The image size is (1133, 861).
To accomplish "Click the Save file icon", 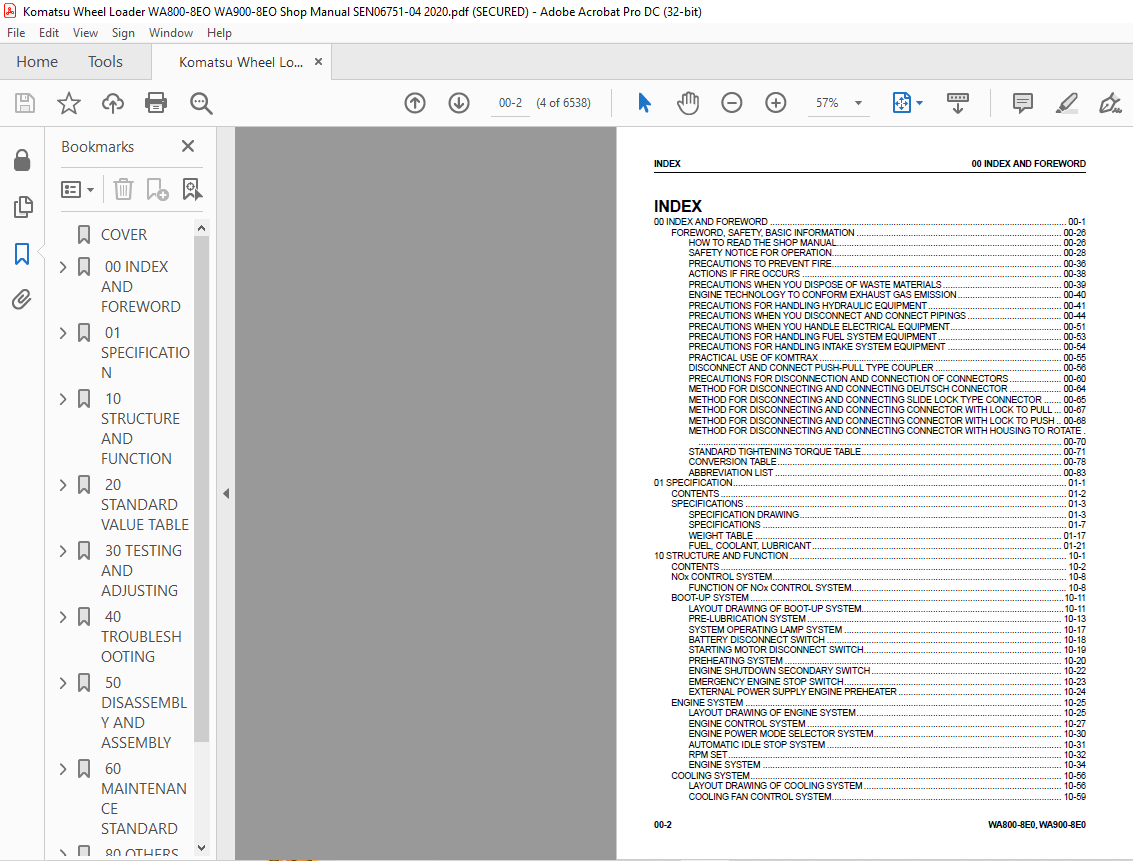I will [25, 103].
